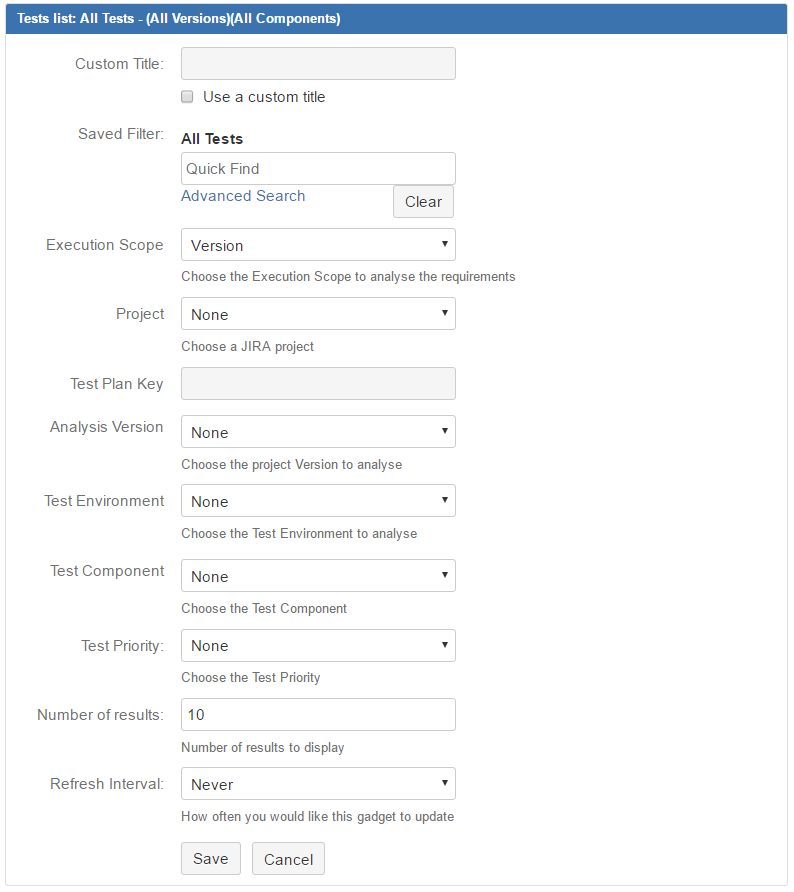Enable the Use a custom title checkbox
The image size is (794, 892).
(x=187, y=97)
